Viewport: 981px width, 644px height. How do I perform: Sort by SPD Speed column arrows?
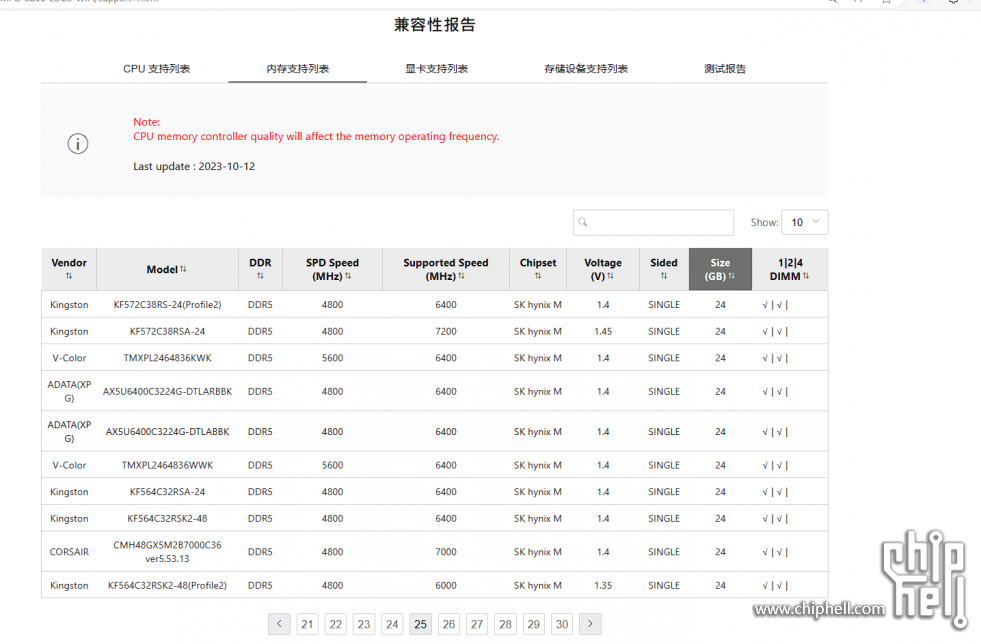(x=348, y=276)
